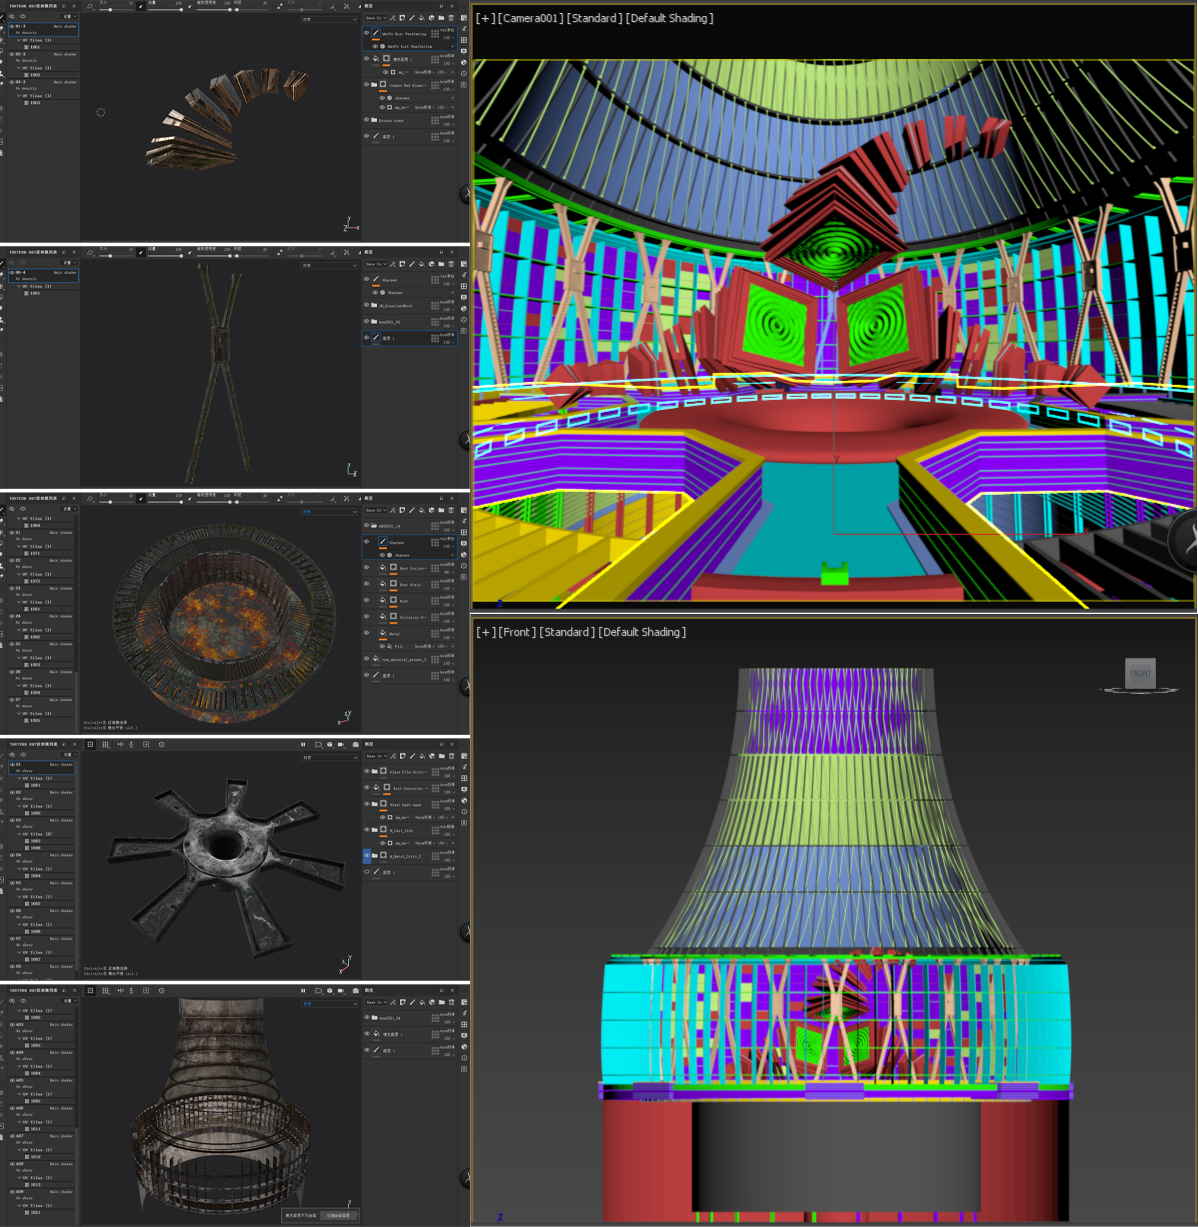The image size is (1198, 1227).
Task: Click the darker button below the cooling tower model
Action: coord(300,1215)
